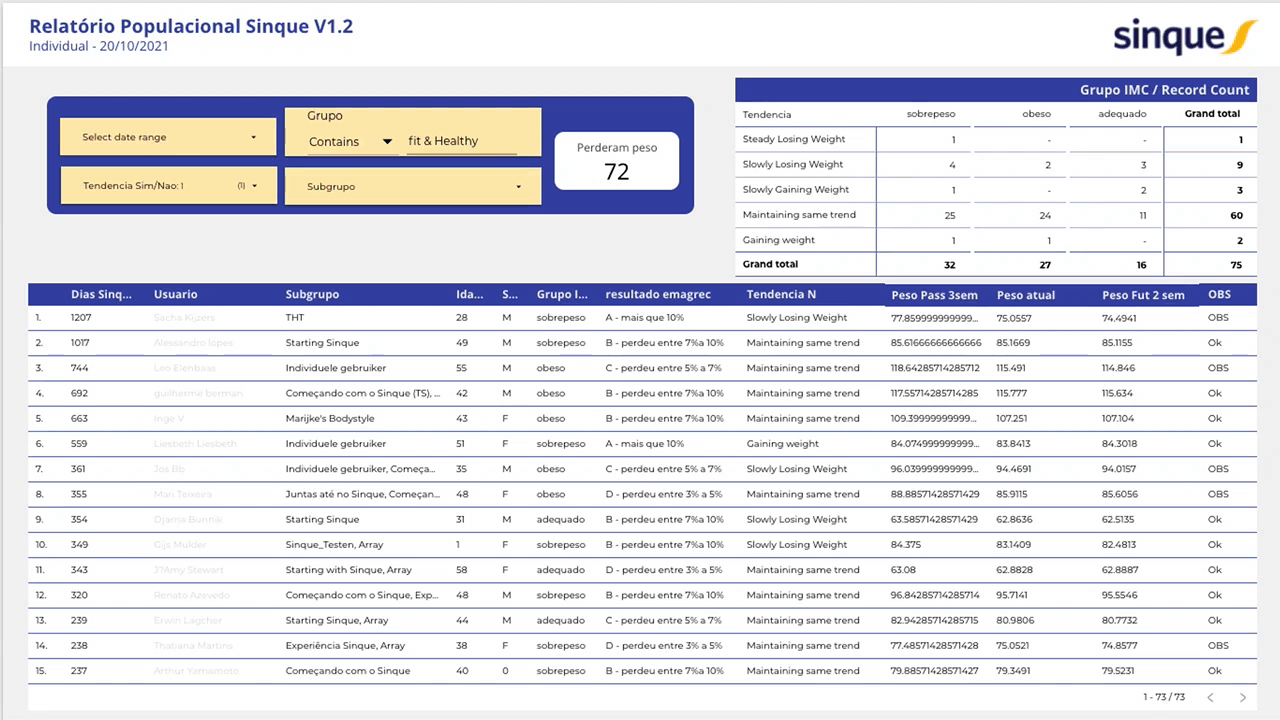Sort by Peso Fut 2 sem header
The height and width of the screenshot is (720, 1280).
[x=1143, y=295]
